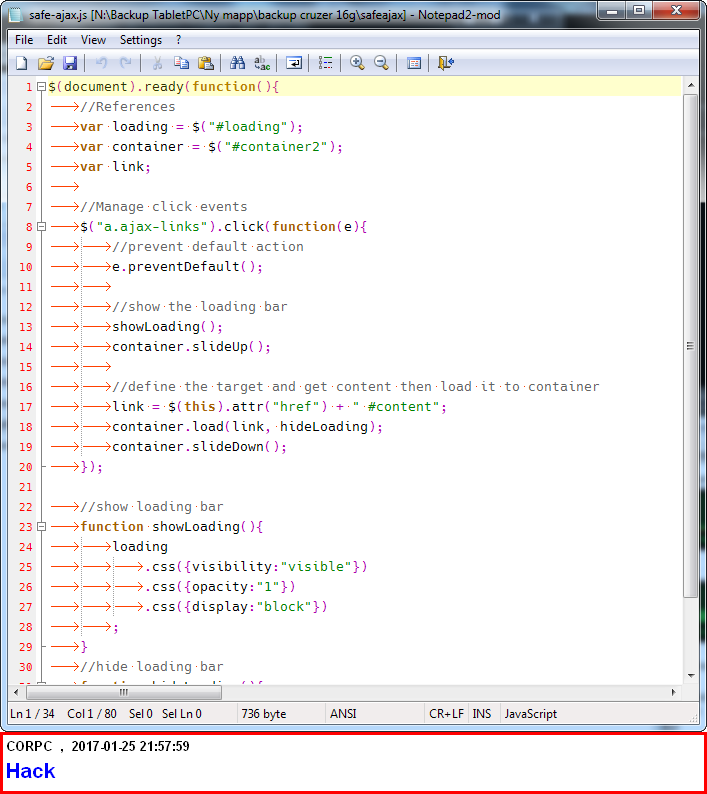Click on var link; line
Image resolution: width=707 pixels, height=794 pixels.
click(115, 167)
